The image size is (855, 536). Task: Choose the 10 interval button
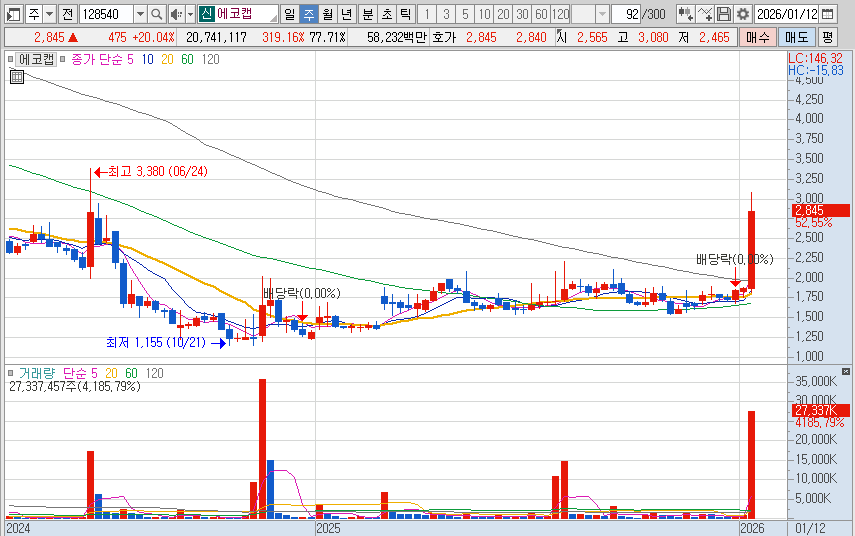pyautogui.click(x=484, y=14)
